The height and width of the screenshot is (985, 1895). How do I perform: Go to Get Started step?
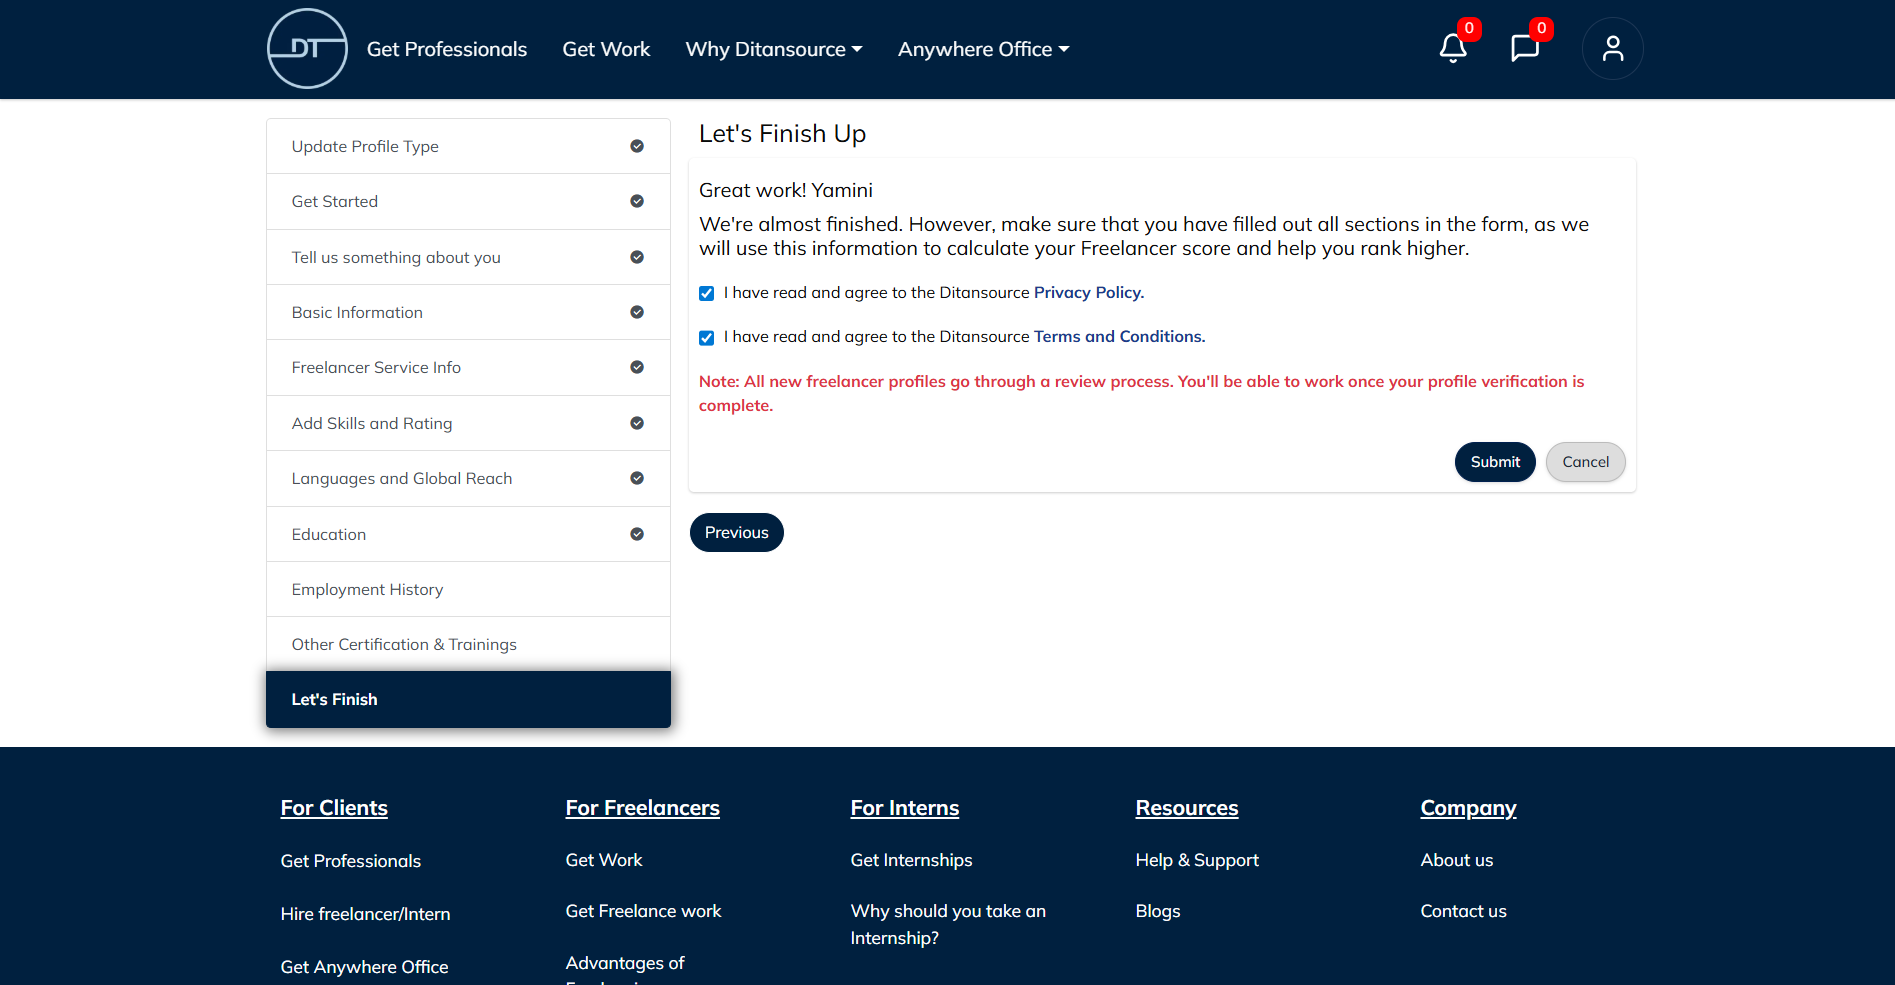[x=468, y=202]
